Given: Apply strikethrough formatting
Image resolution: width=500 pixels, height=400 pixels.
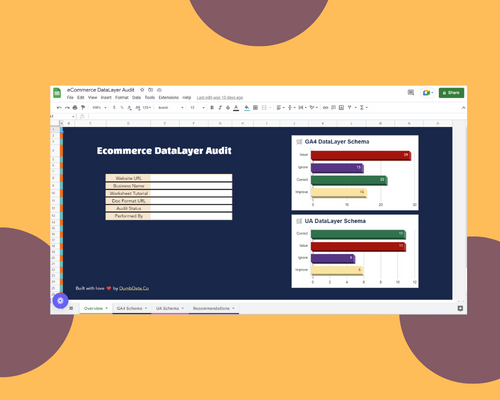Looking at the screenshot, I should (x=228, y=107).
